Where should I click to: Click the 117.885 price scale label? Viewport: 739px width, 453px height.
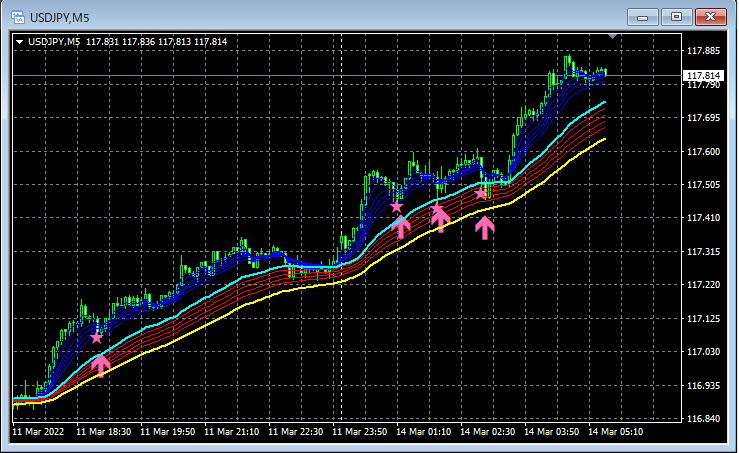(x=703, y=51)
